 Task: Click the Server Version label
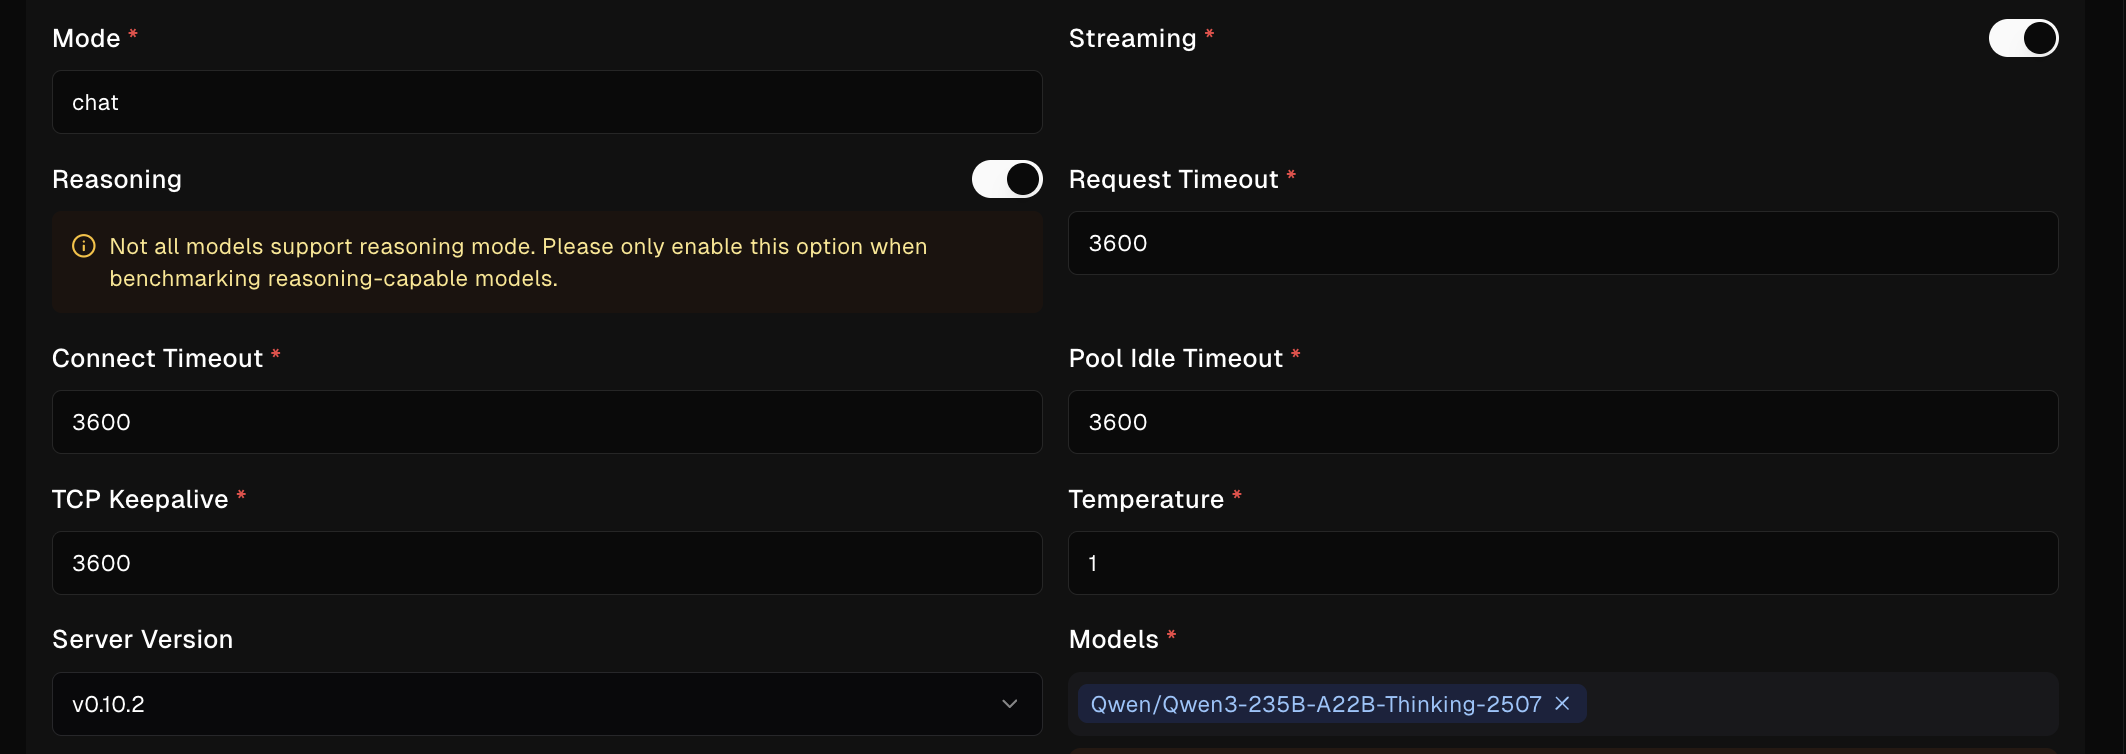point(142,639)
